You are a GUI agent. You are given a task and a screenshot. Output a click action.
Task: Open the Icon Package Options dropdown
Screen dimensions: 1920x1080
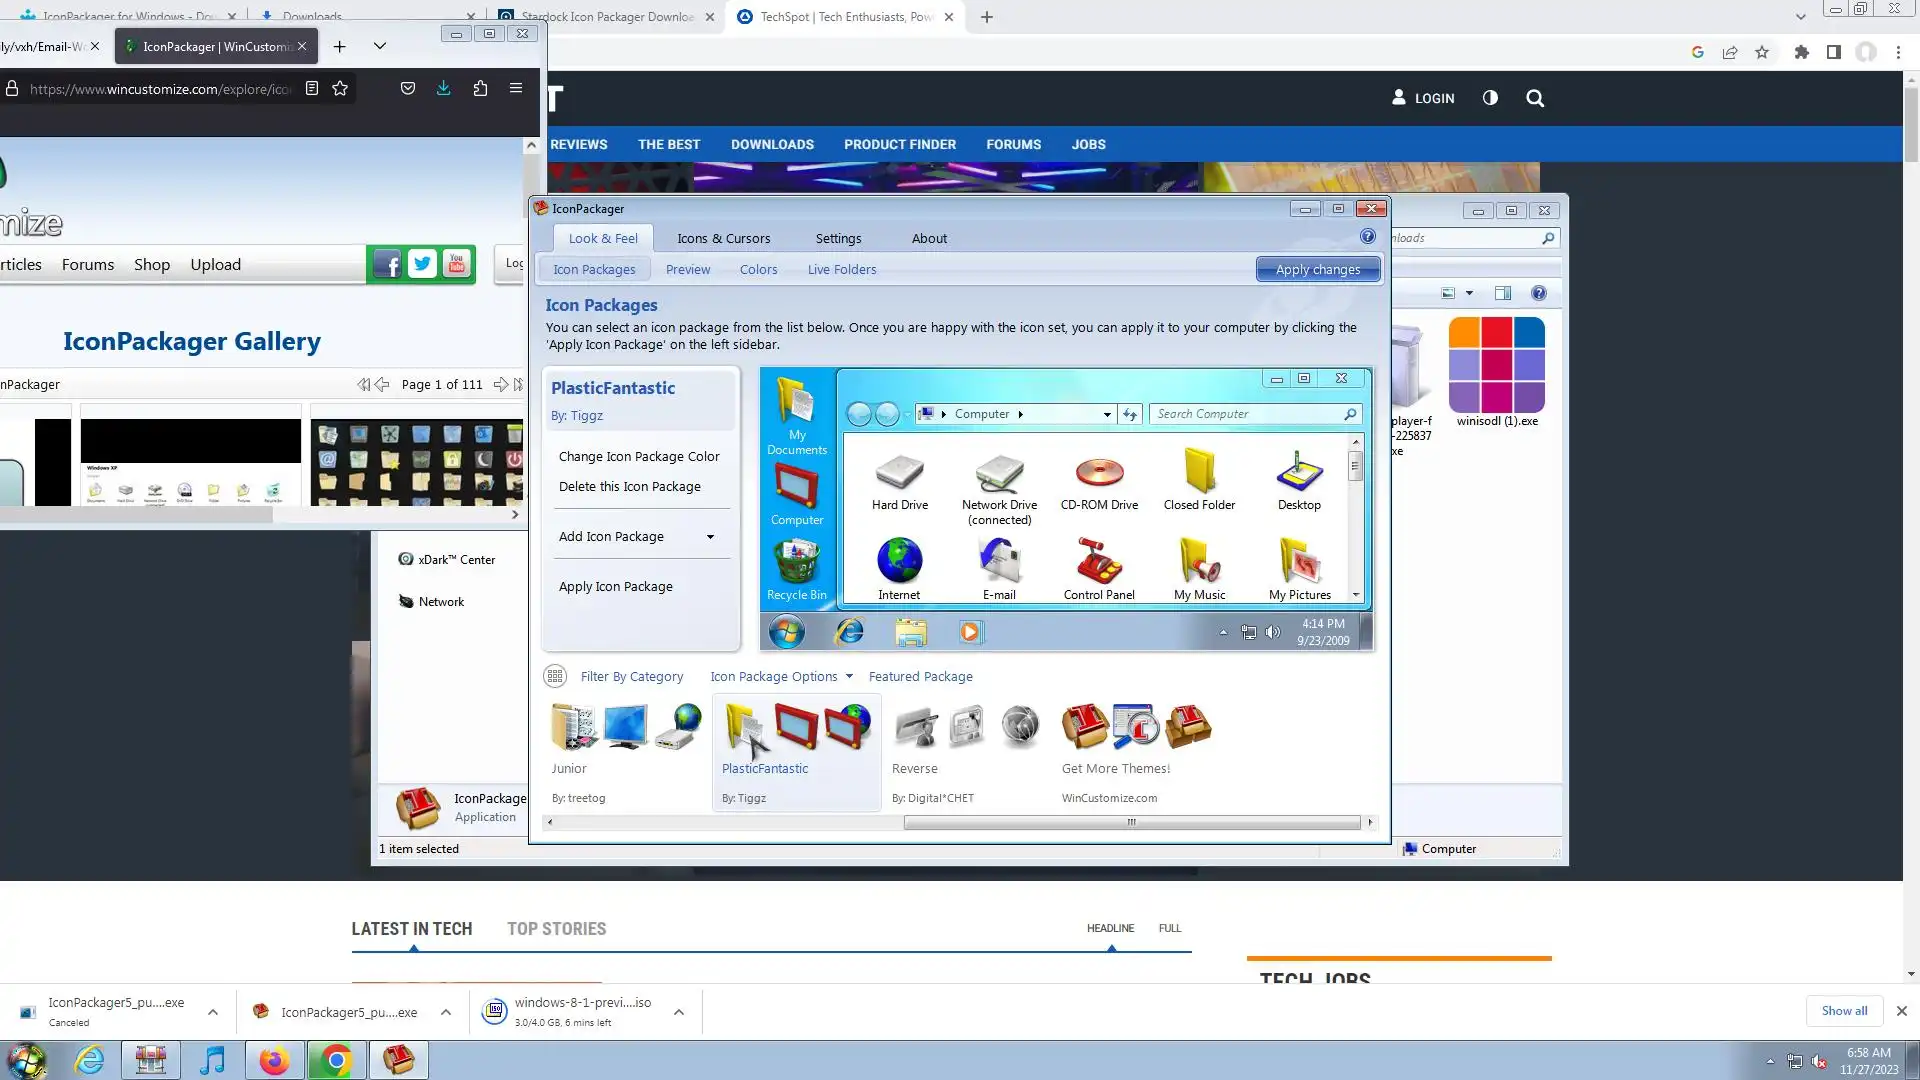click(781, 677)
